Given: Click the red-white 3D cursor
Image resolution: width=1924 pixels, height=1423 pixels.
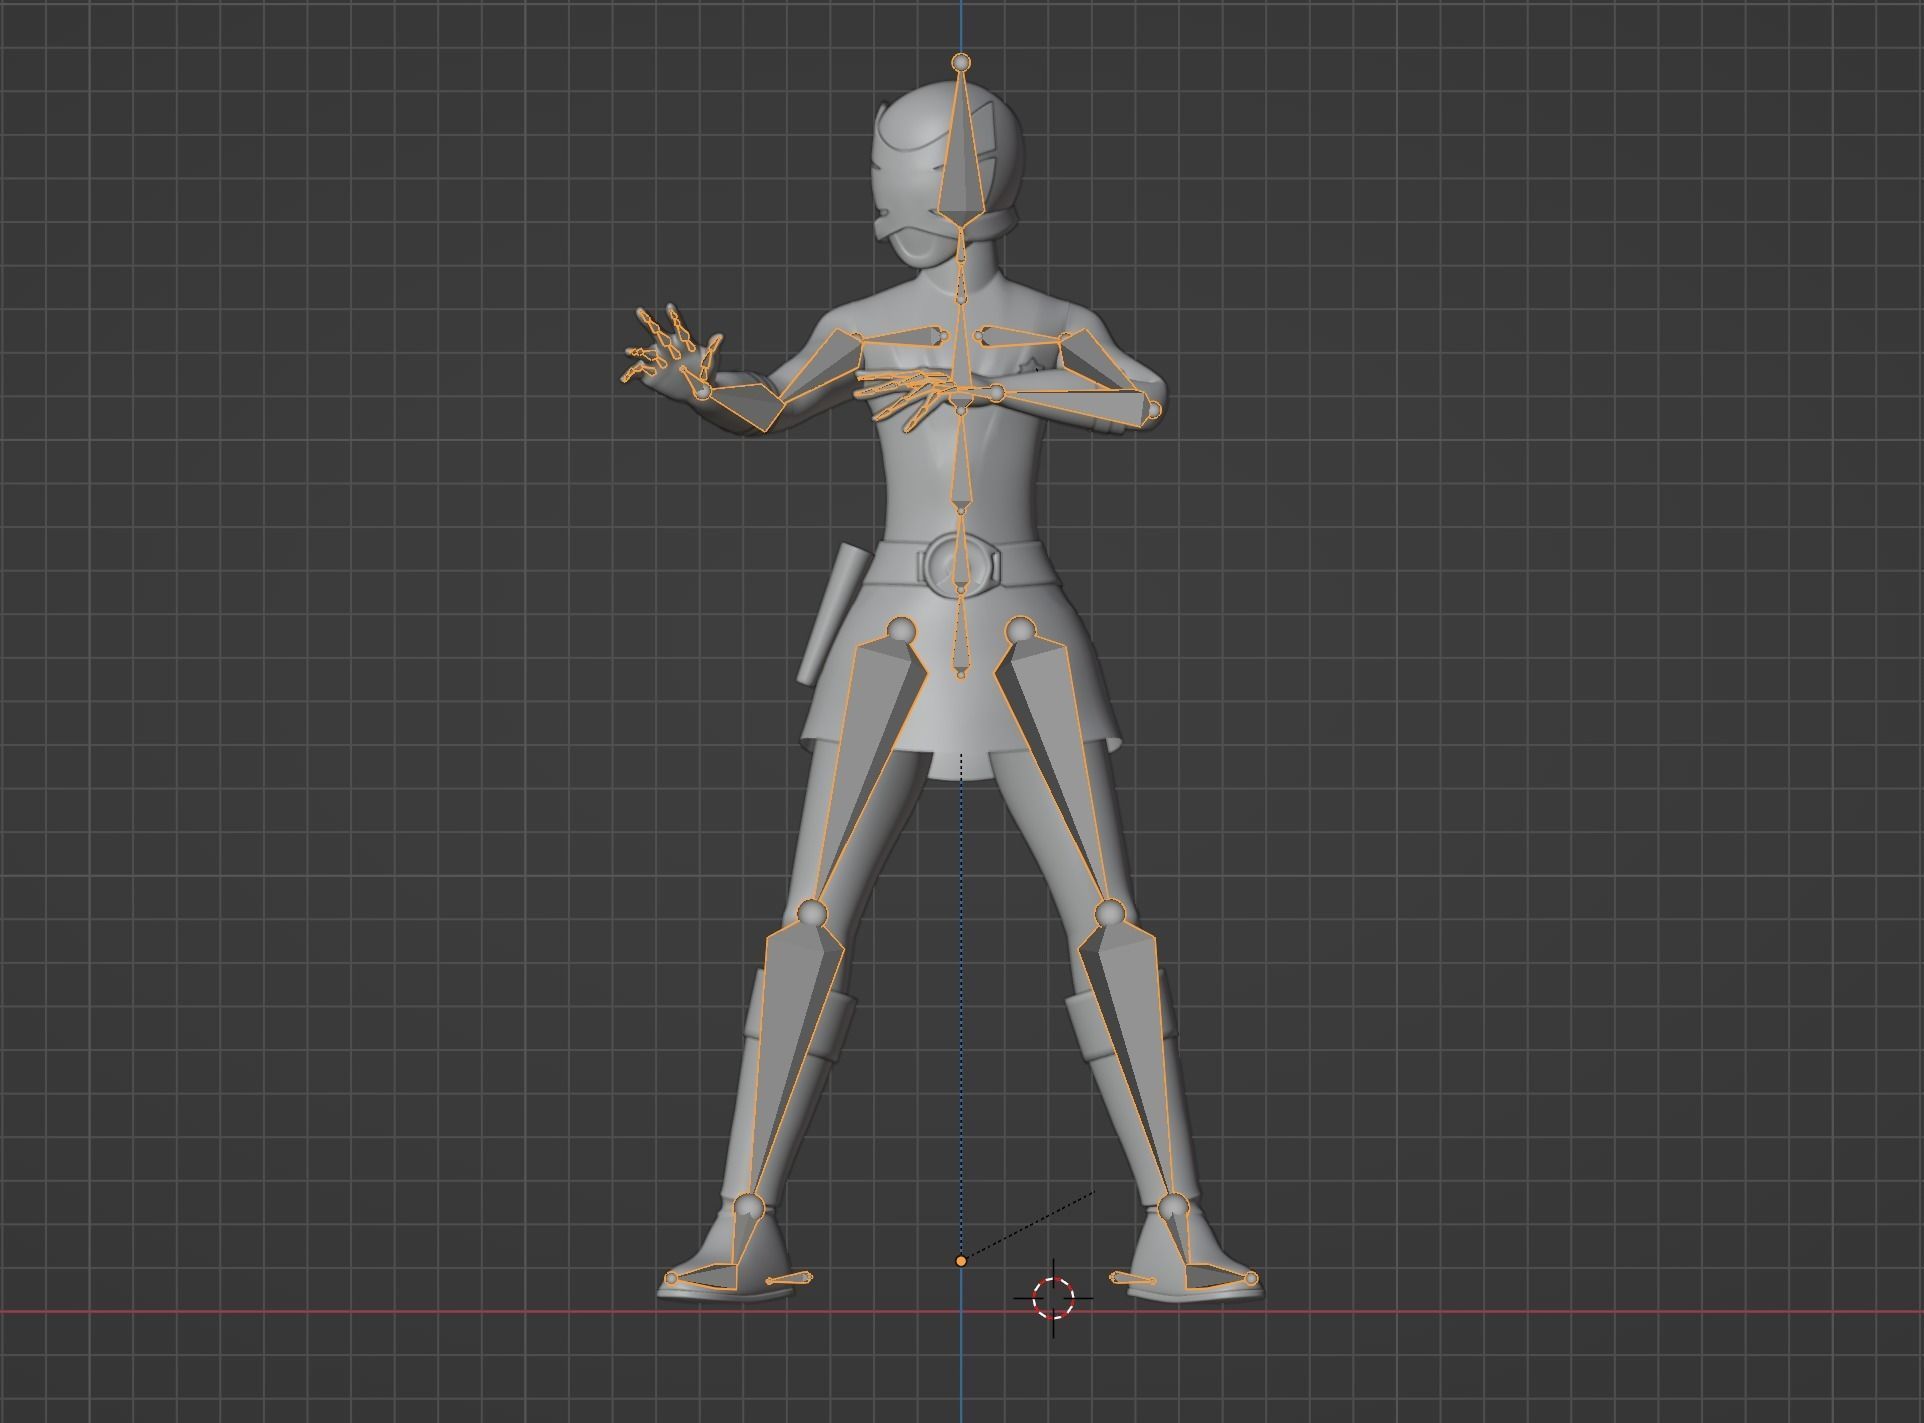Looking at the screenshot, I should click(x=1053, y=1298).
